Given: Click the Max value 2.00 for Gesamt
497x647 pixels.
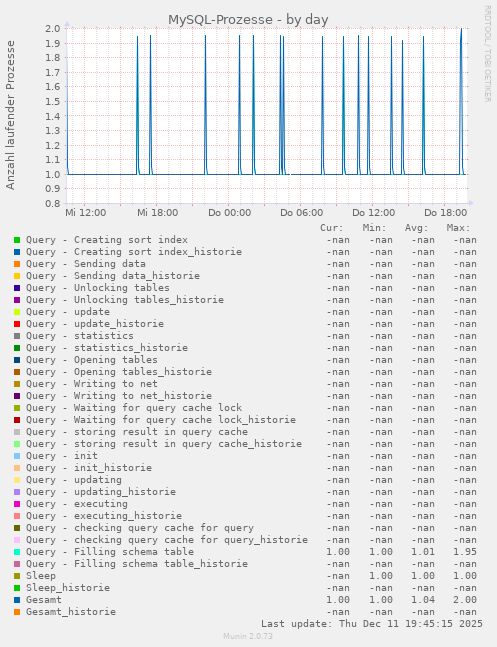Looking at the screenshot, I should point(465,600).
